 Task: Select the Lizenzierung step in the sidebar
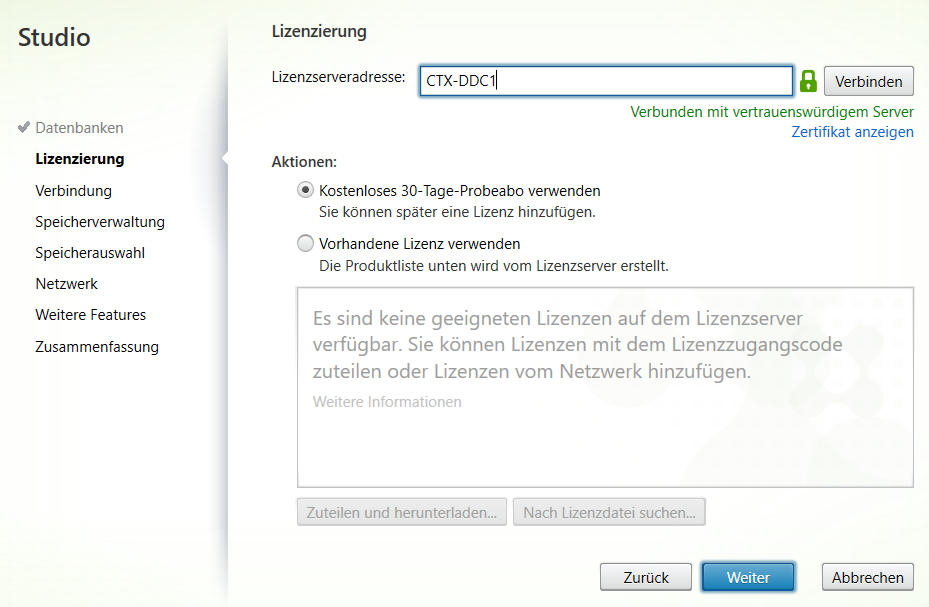(x=79, y=159)
